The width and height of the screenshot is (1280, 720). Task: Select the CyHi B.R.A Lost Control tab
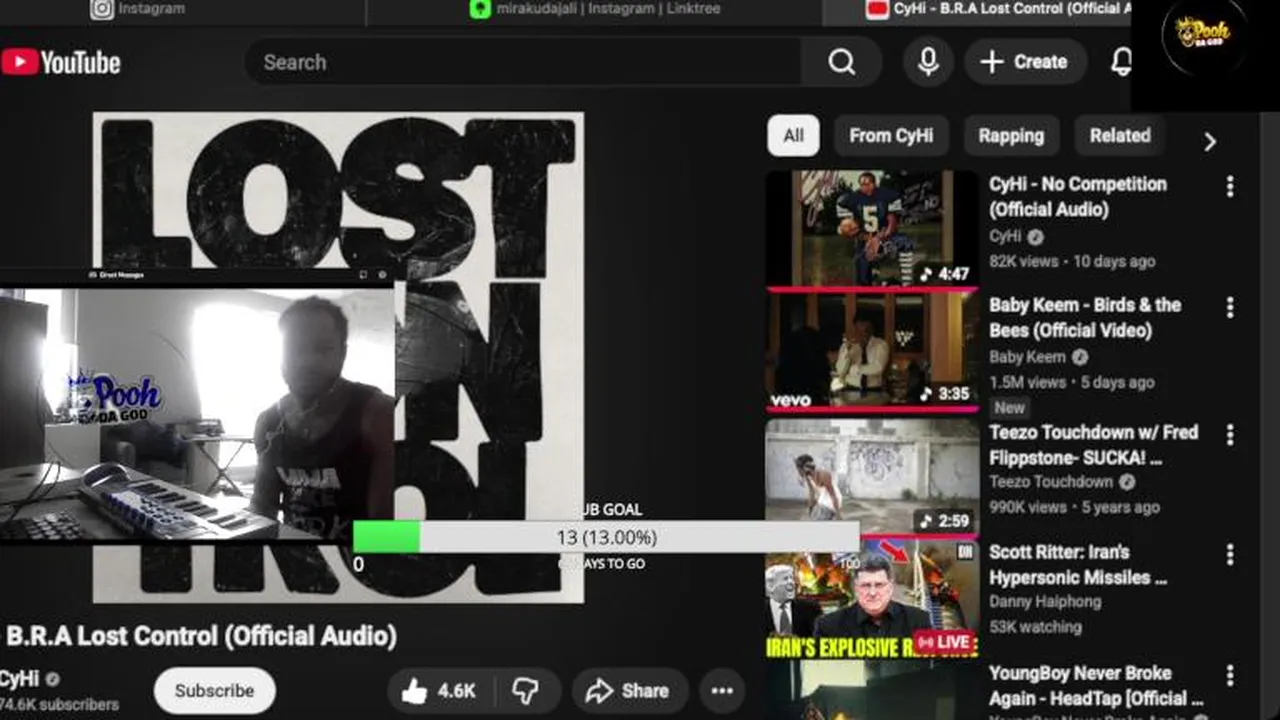coord(976,10)
